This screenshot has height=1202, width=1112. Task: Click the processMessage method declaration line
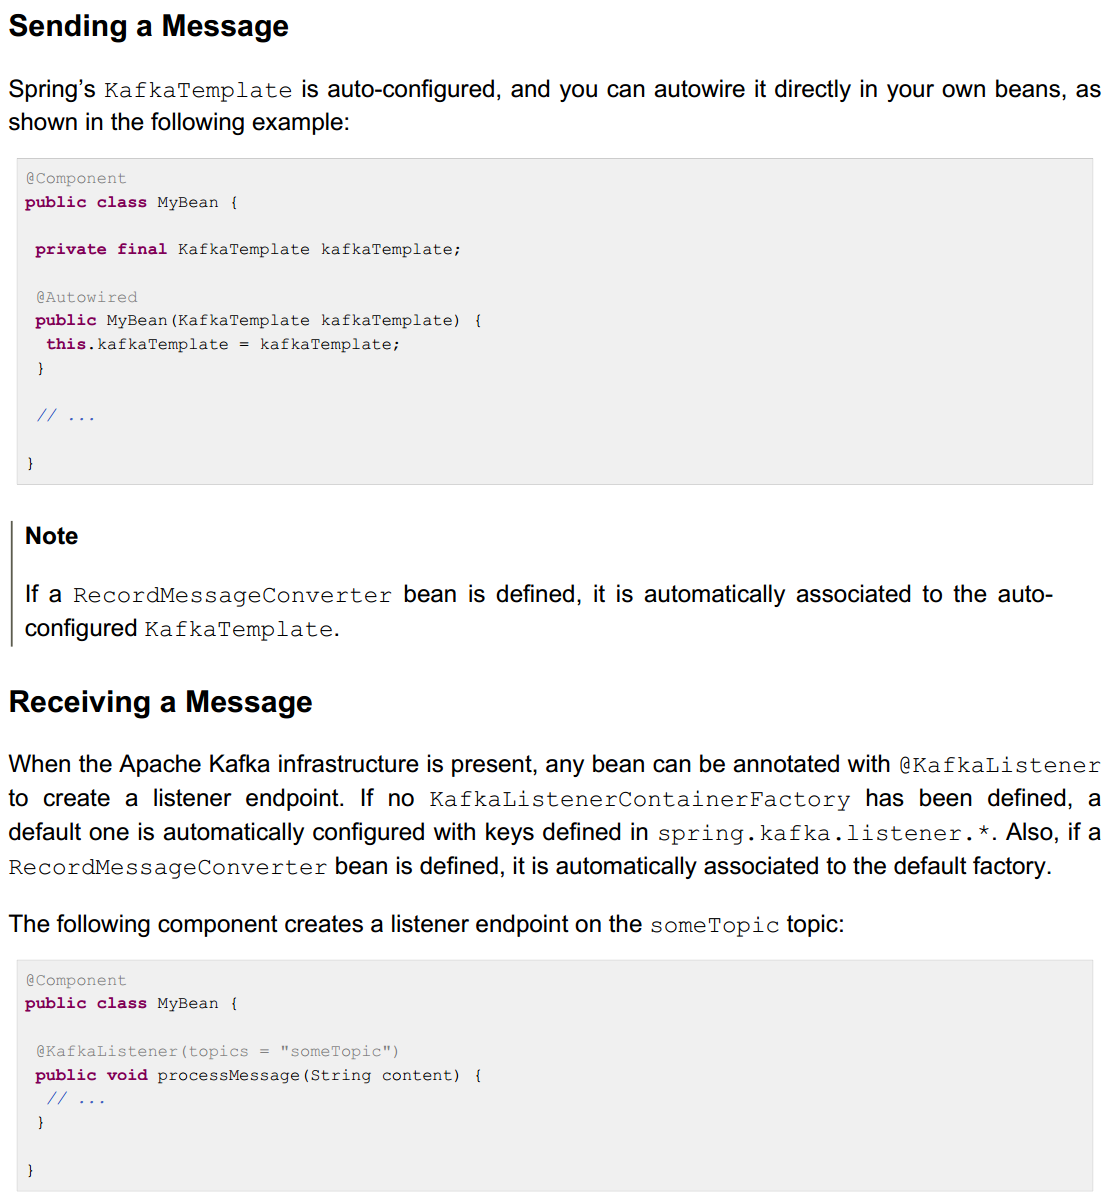coord(257,1075)
